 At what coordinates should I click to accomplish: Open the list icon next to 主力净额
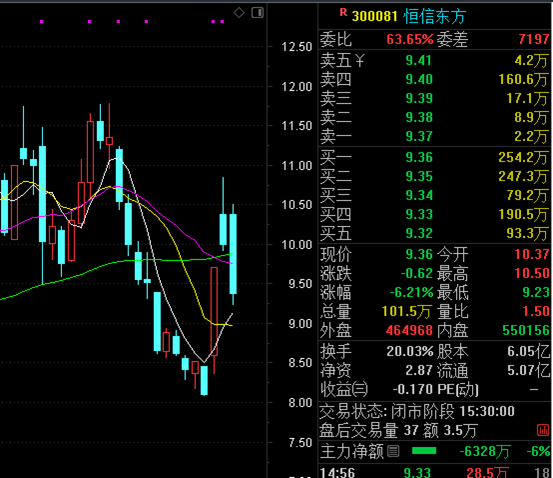point(393,451)
